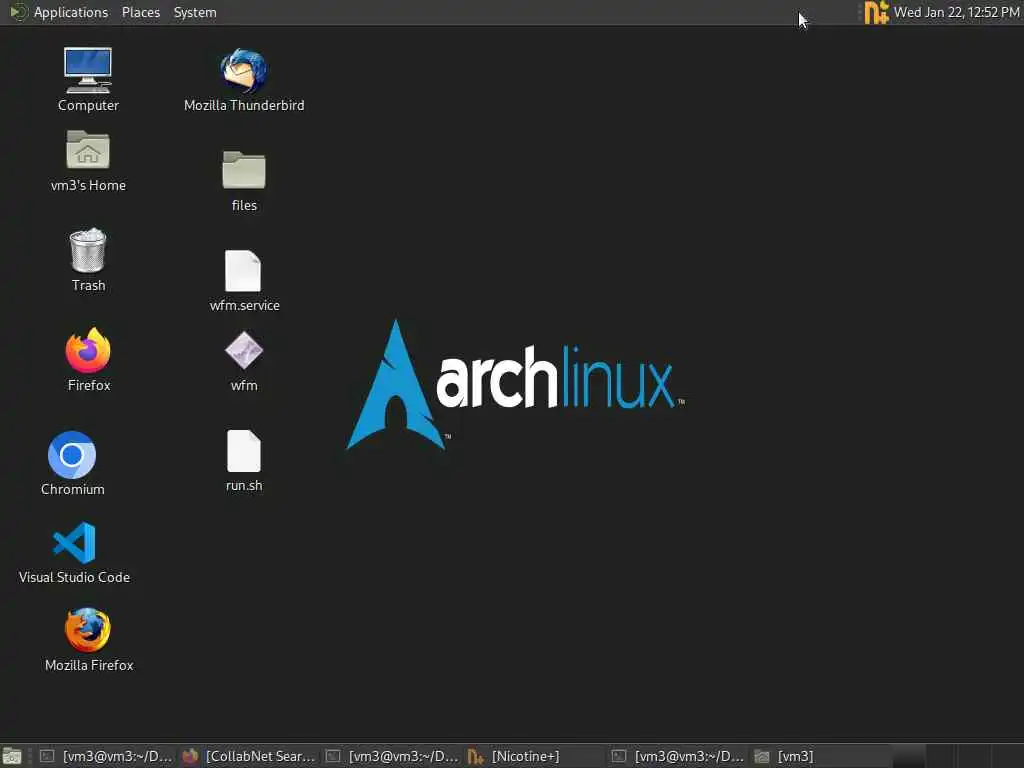
Task: Switch to first vm3@vm3 terminal taskbar entry
Action: (107, 756)
